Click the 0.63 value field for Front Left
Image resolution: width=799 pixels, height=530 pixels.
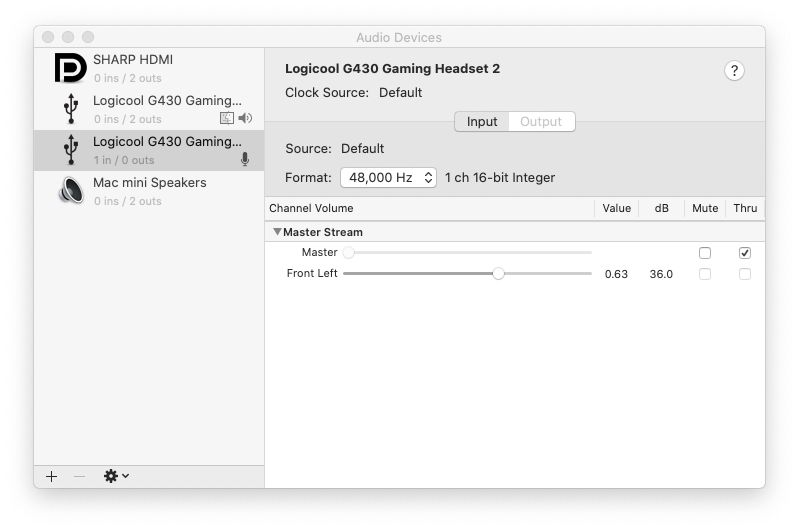click(x=616, y=274)
